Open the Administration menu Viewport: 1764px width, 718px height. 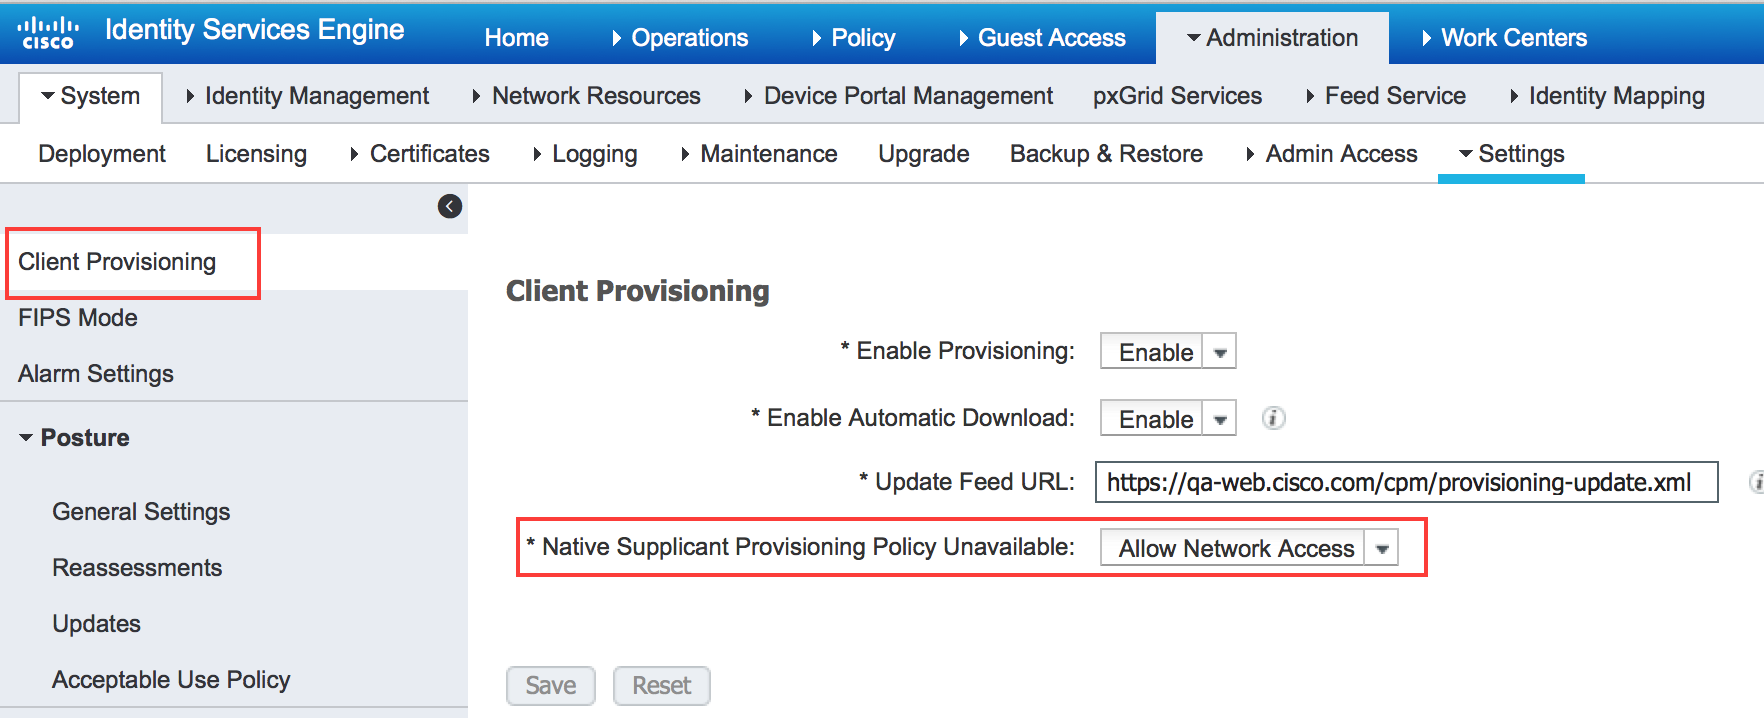click(1272, 38)
